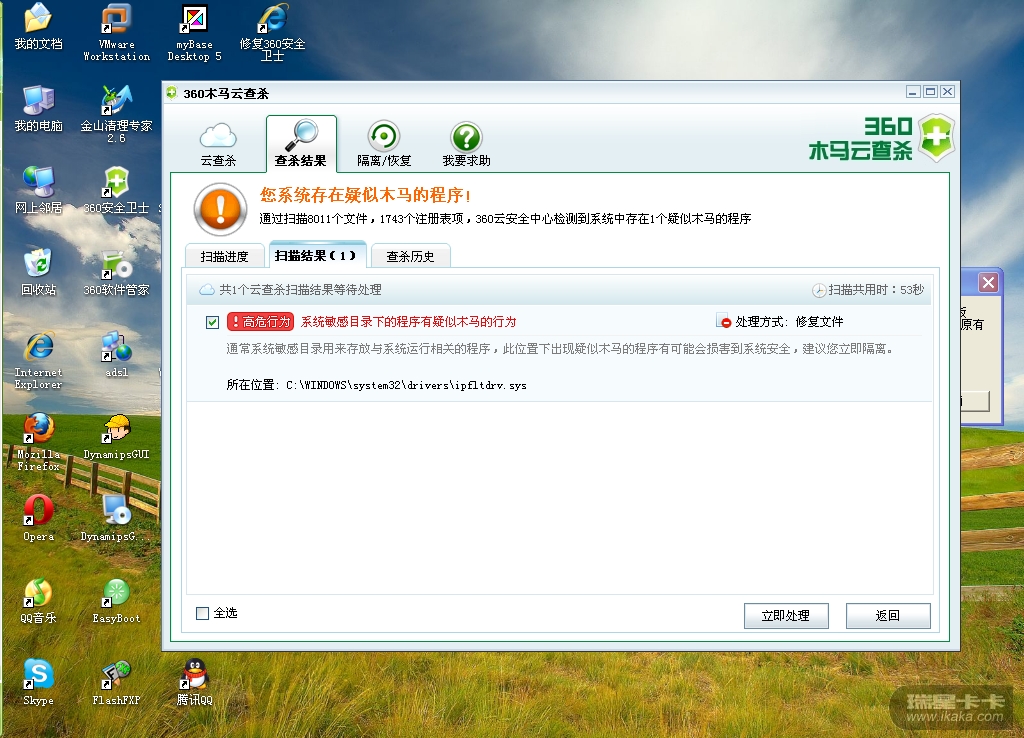Click the orange exclamation warning icon
This screenshot has height=738, width=1024.
220,209
